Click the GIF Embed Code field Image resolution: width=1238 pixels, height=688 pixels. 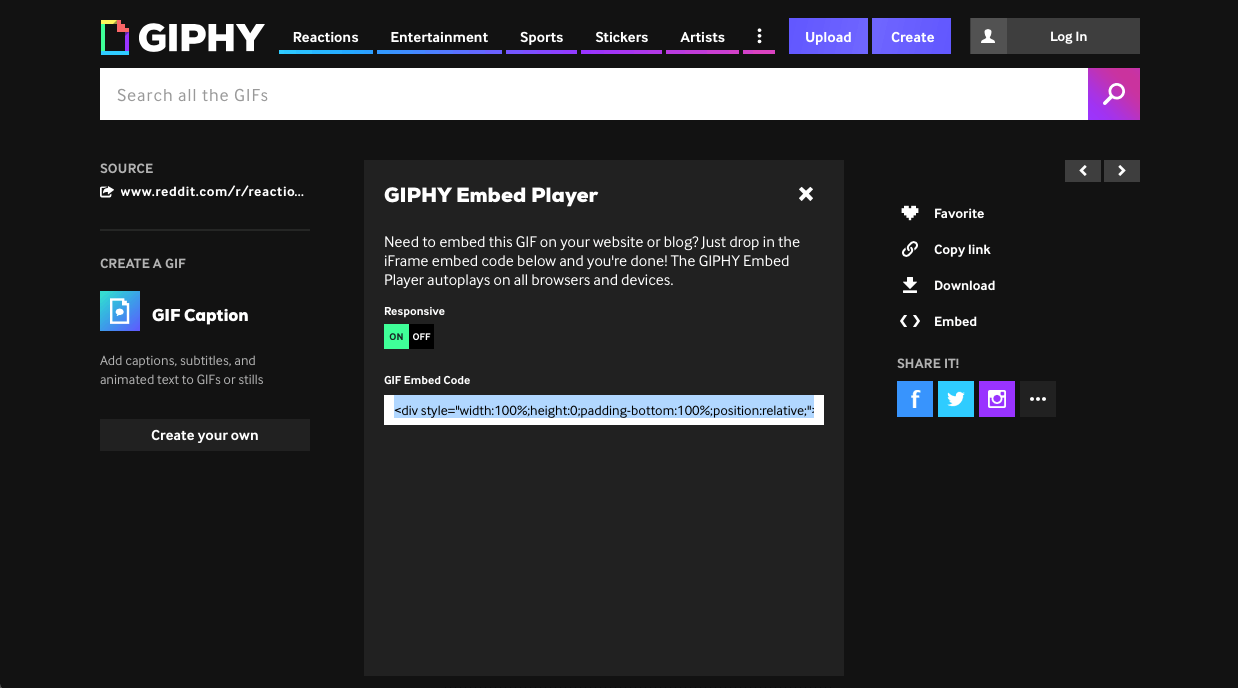coord(604,410)
